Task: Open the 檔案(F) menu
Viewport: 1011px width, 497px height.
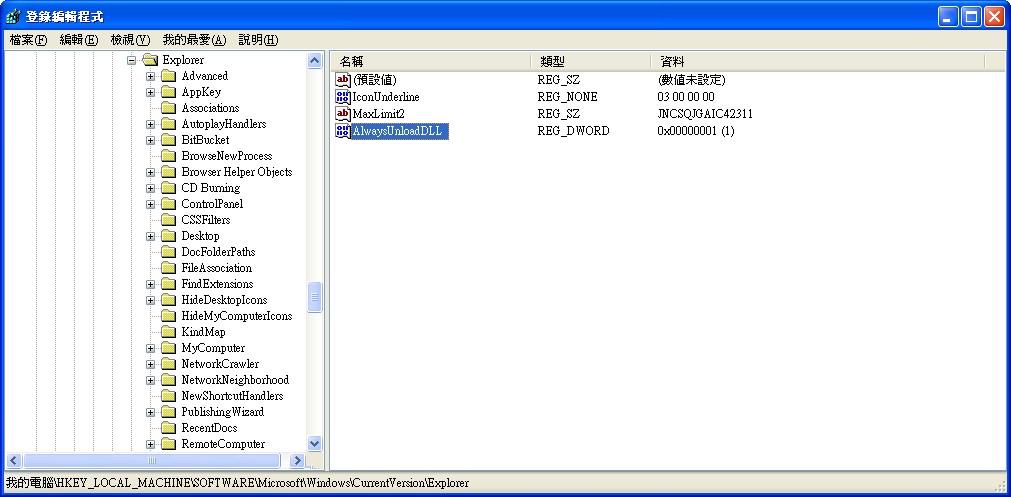Action: (x=29, y=40)
